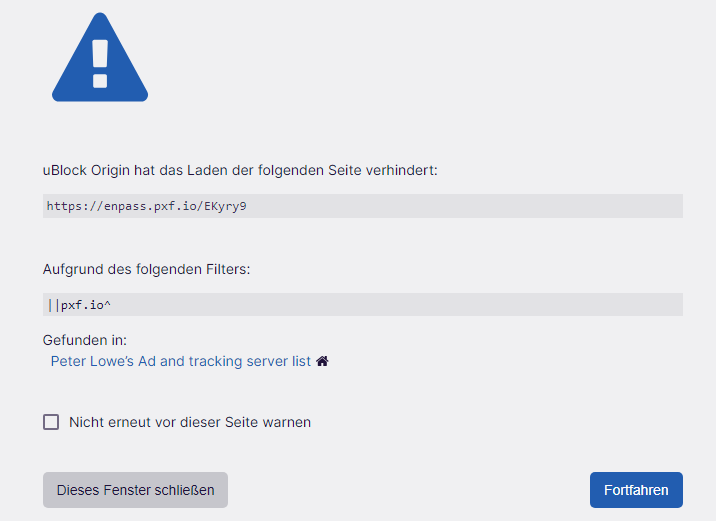Continue to the site with 'Fortfahren'
The height and width of the screenshot is (521, 716).
pyautogui.click(x=636, y=490)
